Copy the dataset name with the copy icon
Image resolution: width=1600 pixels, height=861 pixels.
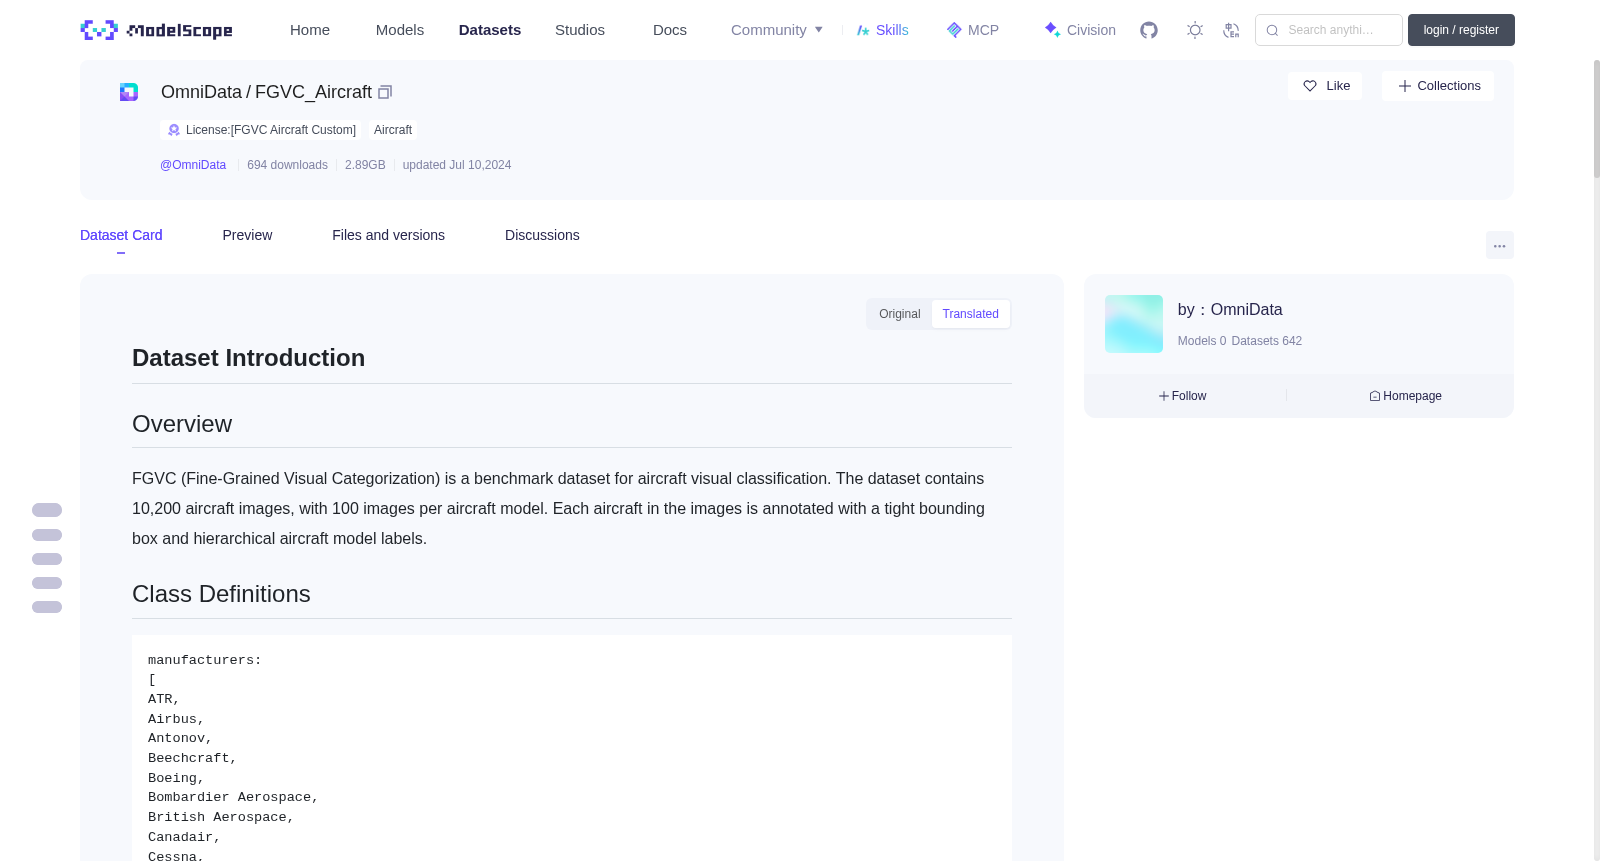click(385, 92)
